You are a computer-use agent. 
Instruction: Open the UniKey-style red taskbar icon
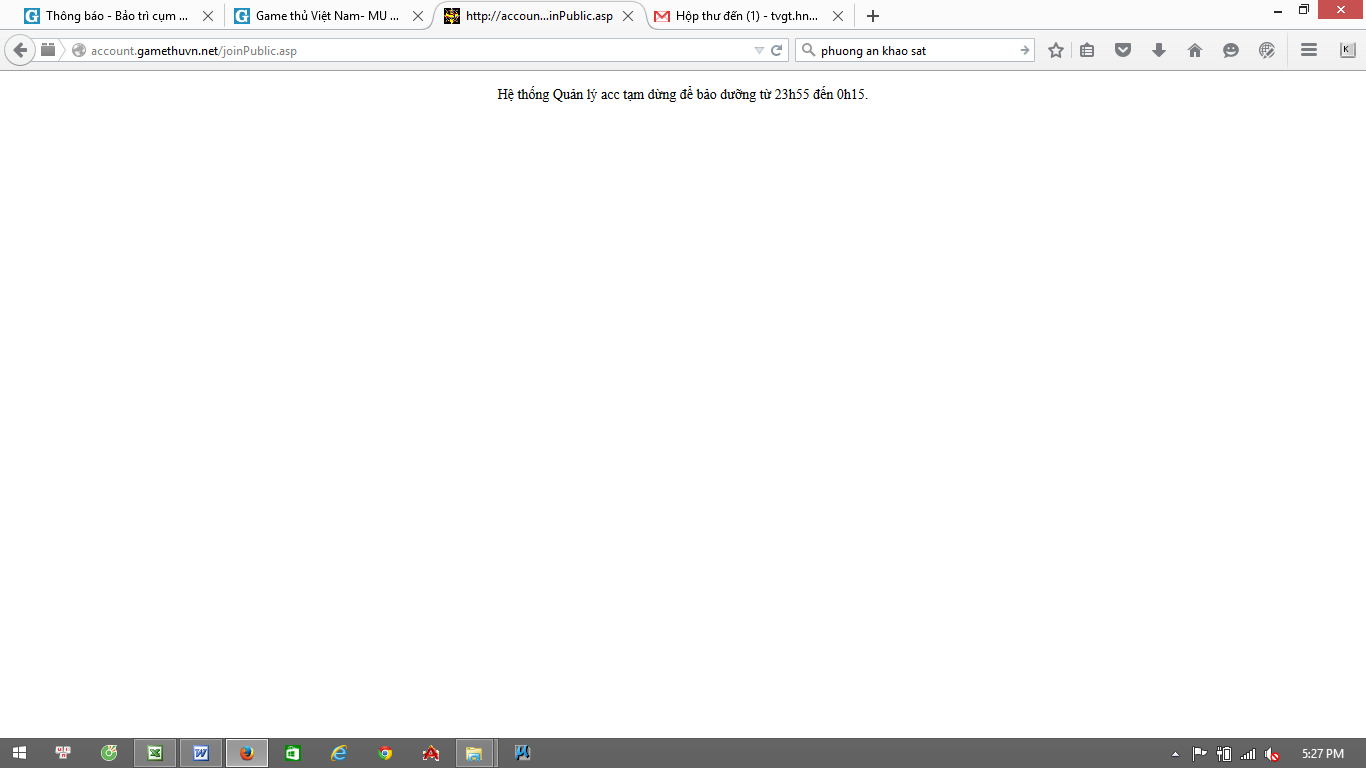tap(63, 753)
